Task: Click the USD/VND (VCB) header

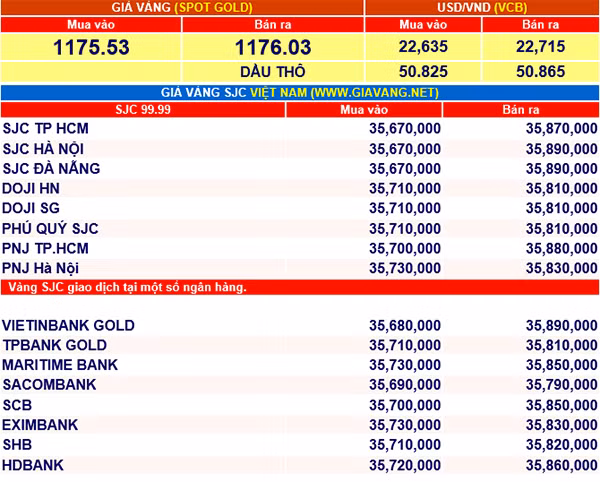Action: [x=482, y=7]
